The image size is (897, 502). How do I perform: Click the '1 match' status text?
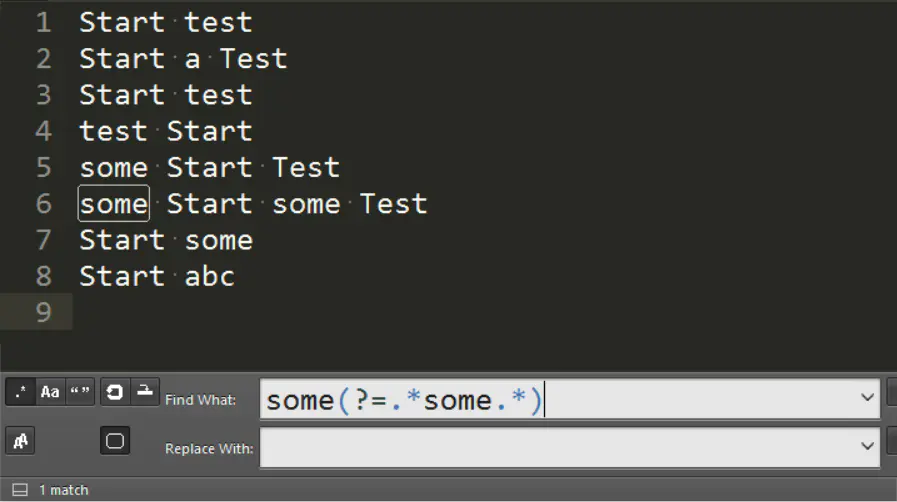[63, 490]
